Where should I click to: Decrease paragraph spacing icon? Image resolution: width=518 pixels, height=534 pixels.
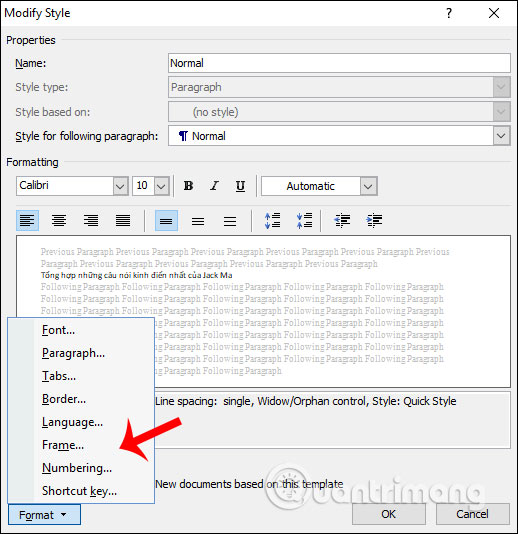304,221
